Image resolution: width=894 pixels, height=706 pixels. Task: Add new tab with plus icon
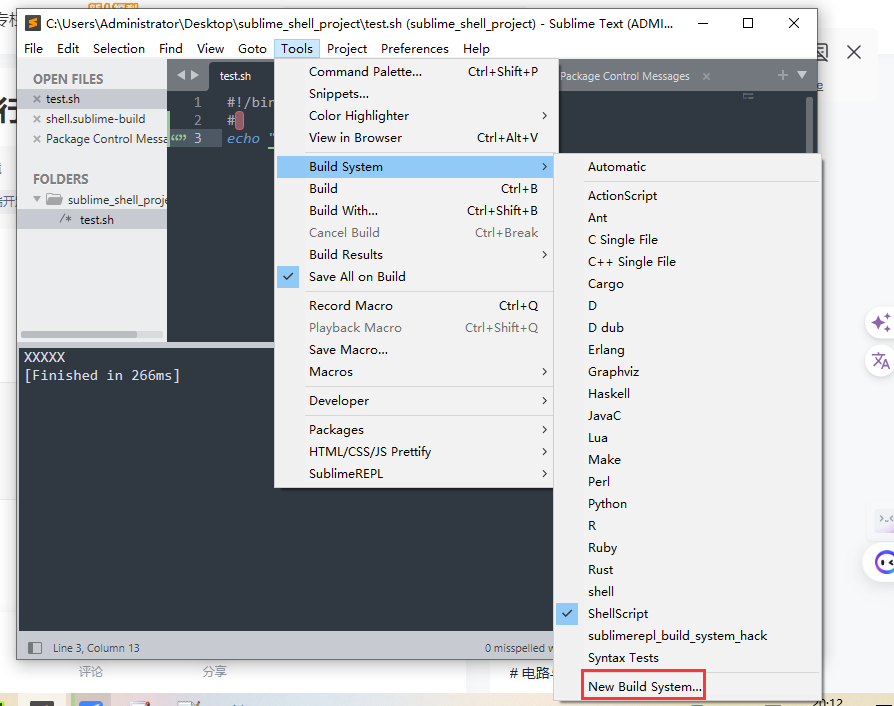point(782,75)
